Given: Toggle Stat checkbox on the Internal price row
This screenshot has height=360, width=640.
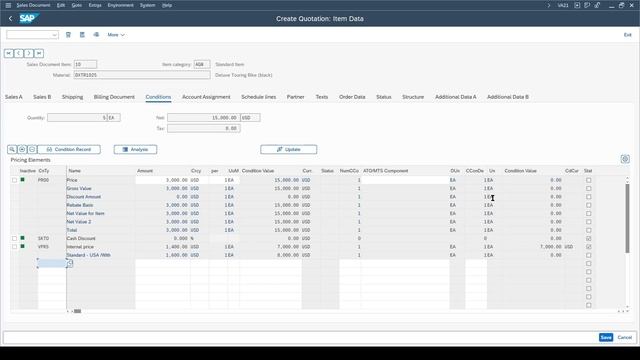Looking at the screenshot, I should tap(589, 247).
